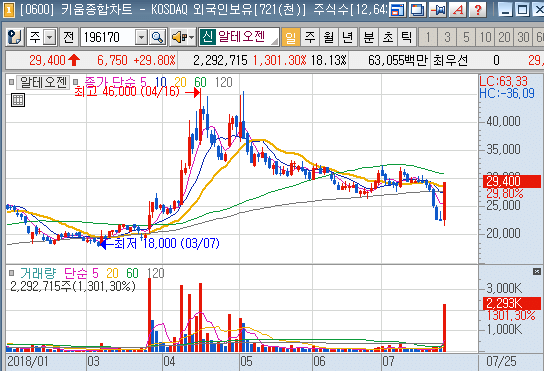This screenshot has width=544, height=371.
Task: Minimize the chart window
Action: [x=505, y=10]
